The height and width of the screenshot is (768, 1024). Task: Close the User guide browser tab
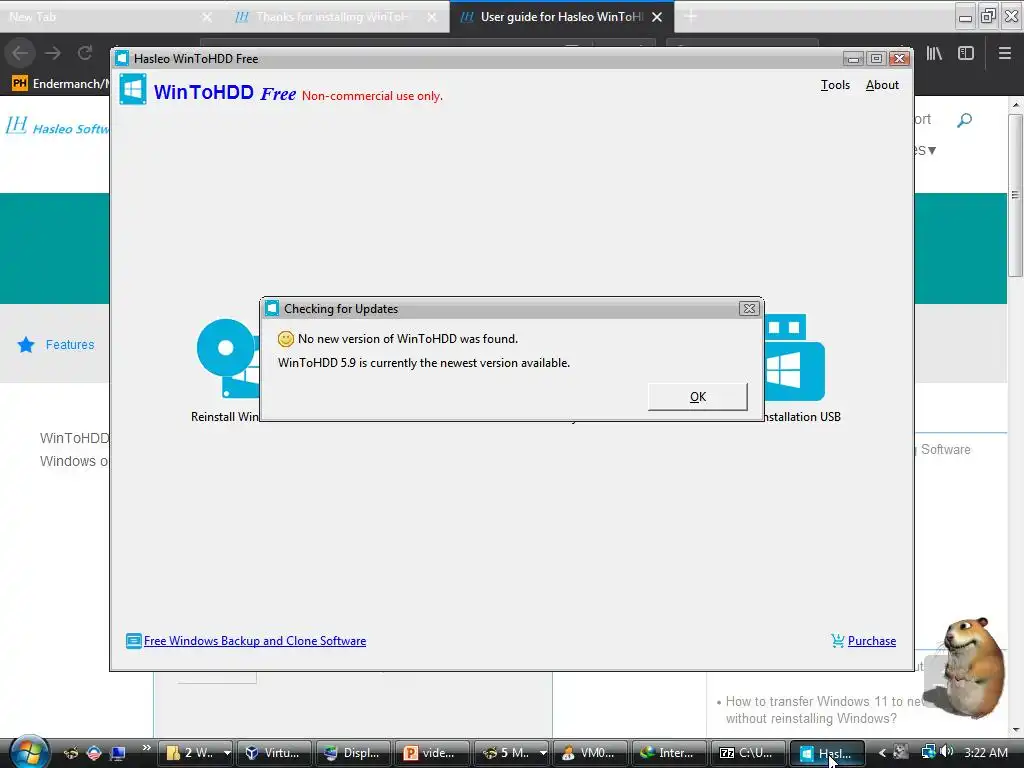click(657, 17)
